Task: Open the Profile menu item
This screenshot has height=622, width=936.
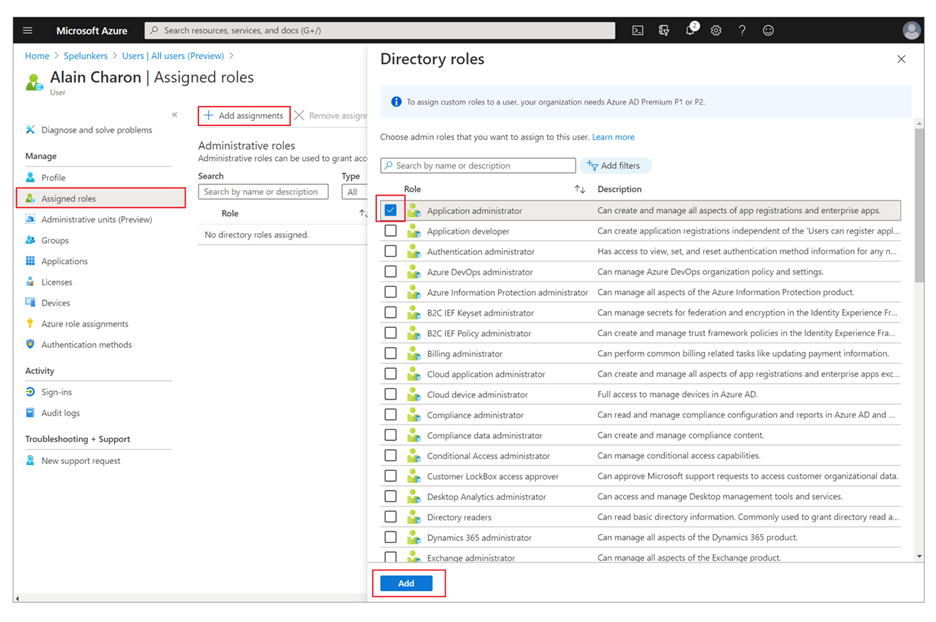Action: pyautogui.click(x=53, y=178)
